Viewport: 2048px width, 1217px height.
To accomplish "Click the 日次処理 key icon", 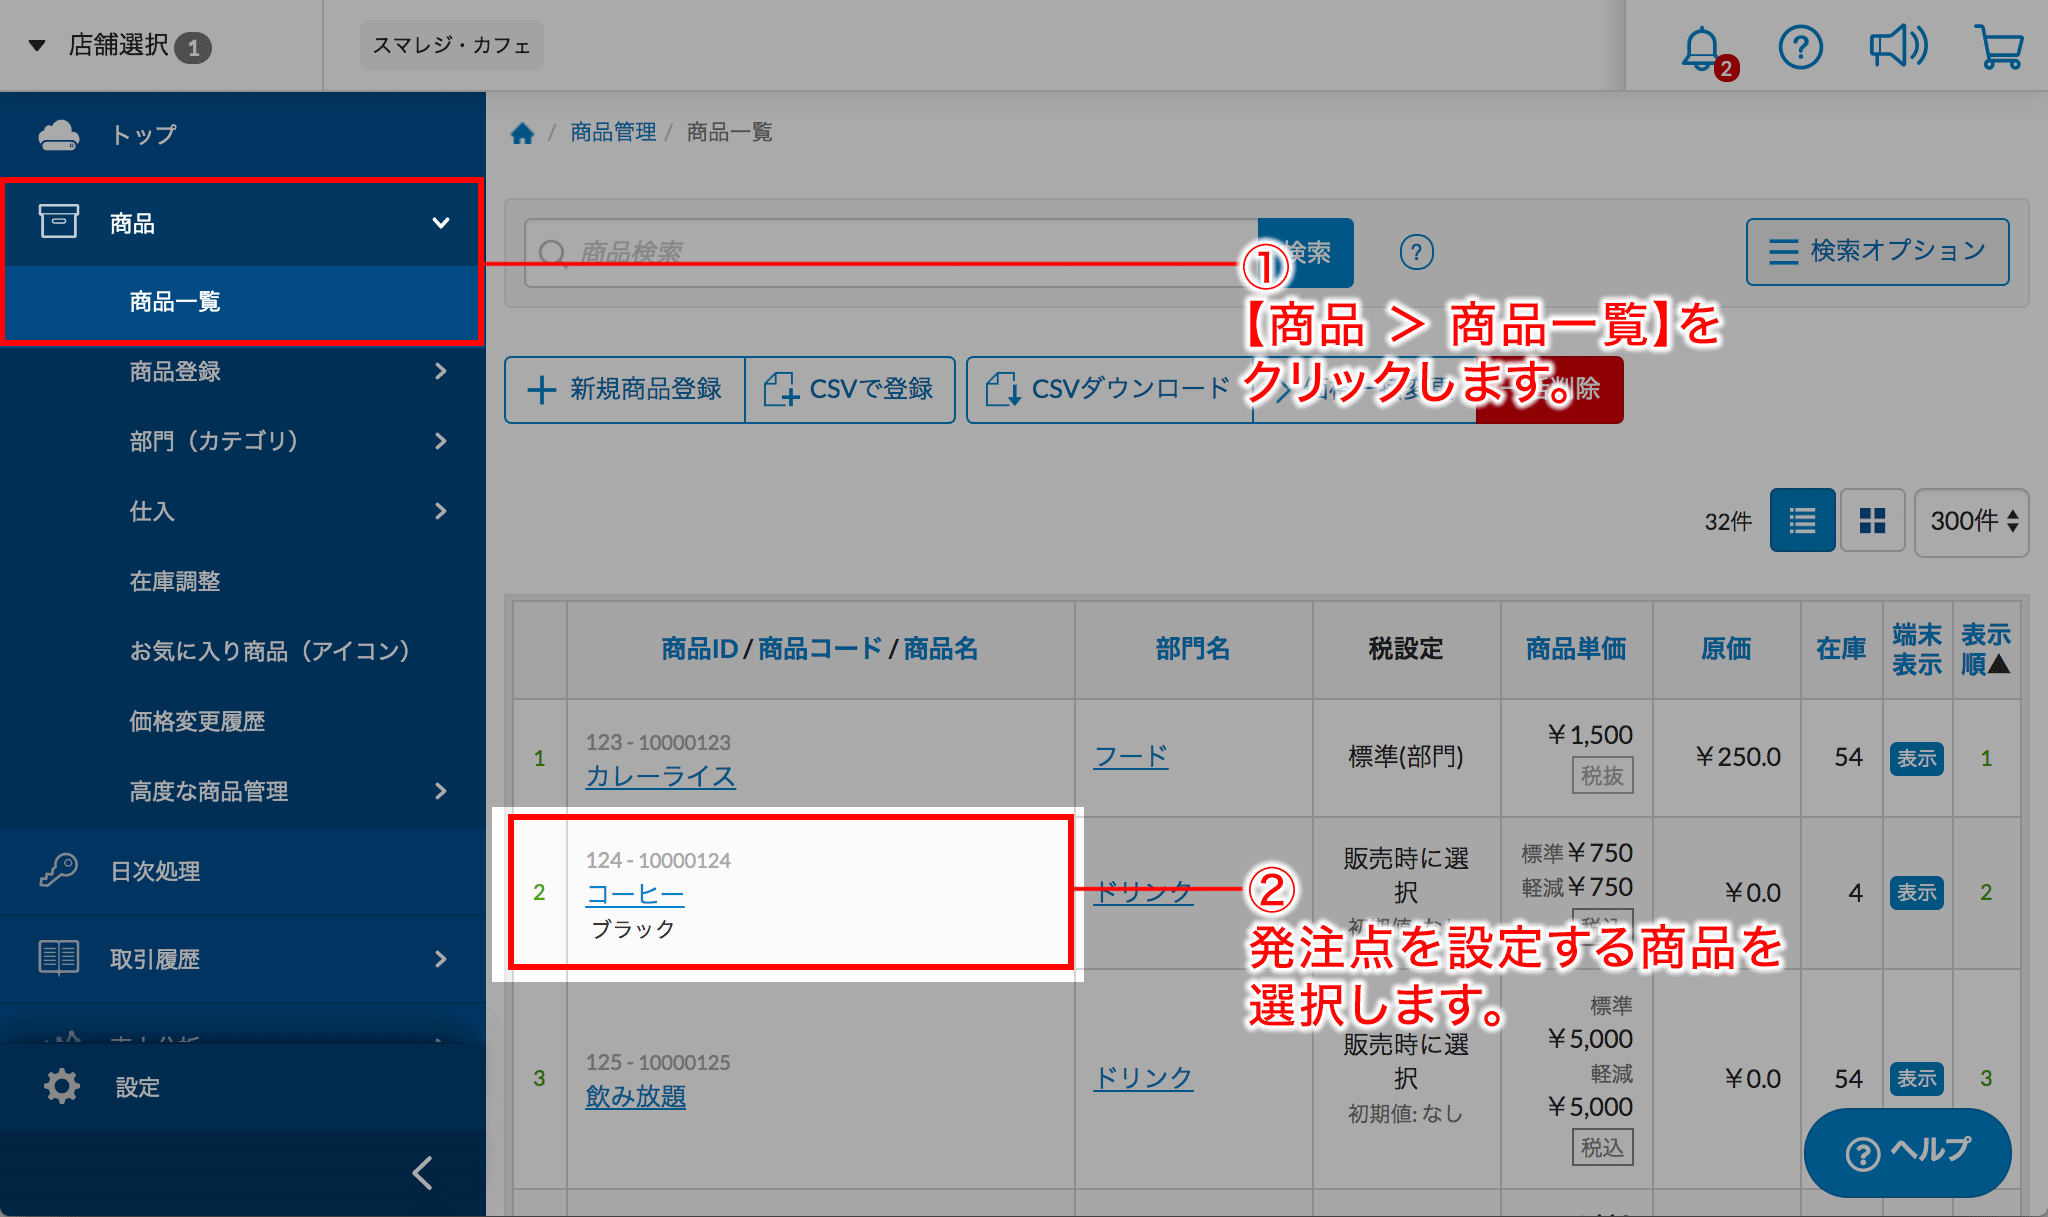I will tap(58, 870).
